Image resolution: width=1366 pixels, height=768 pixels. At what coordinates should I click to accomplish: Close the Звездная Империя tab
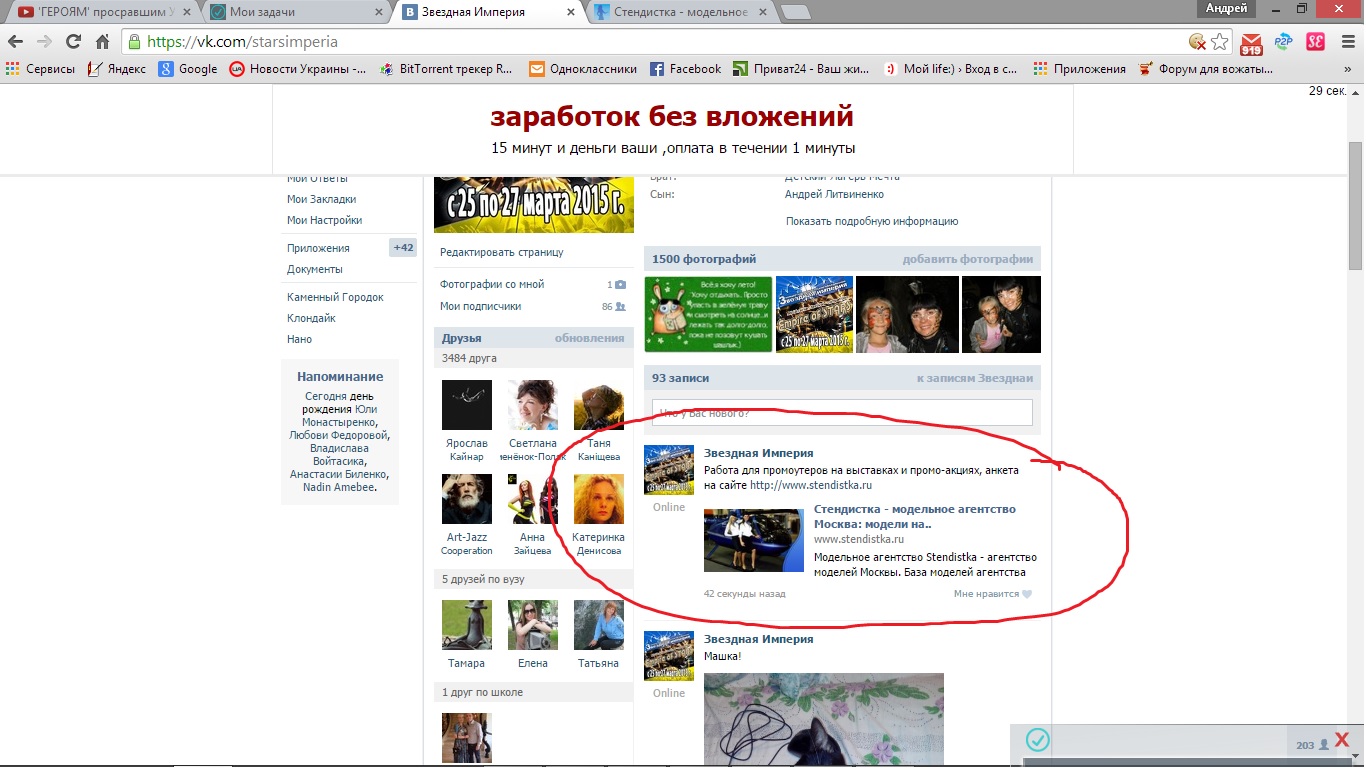click(571, 12)
